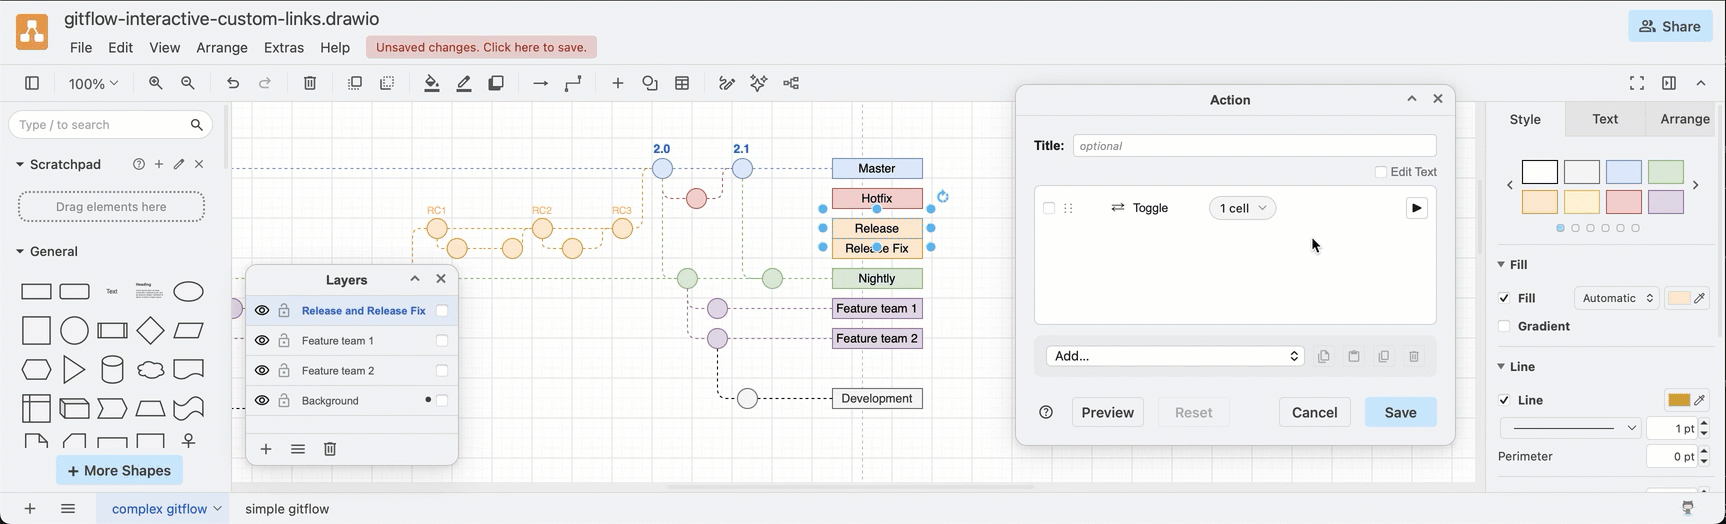Viewport: 1726px width, 524px height.
Task: Open the Add... action dropdown
Action: point(1175,356)
